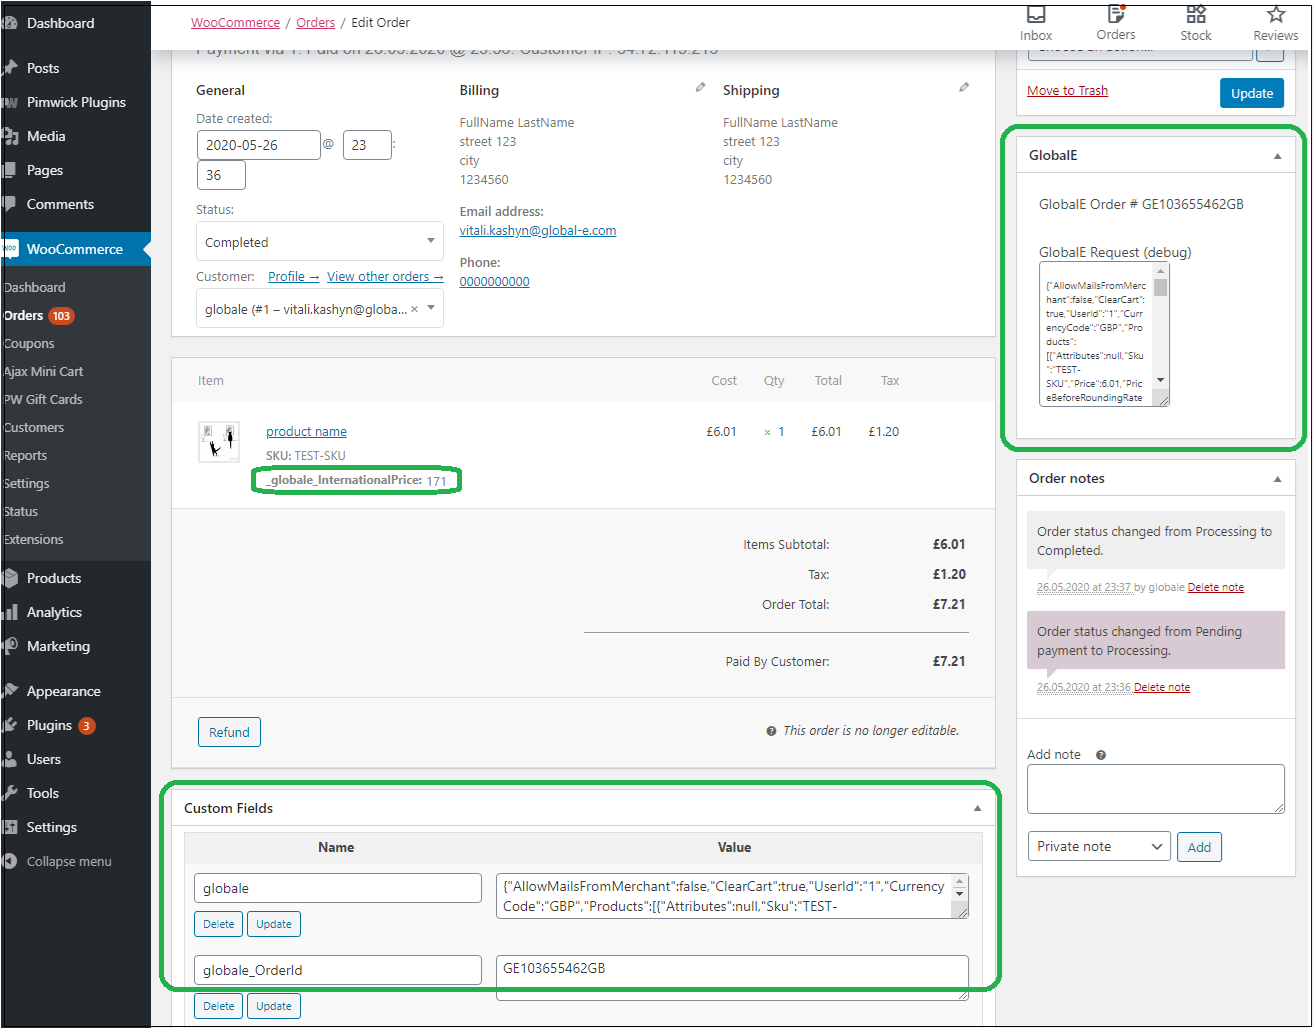Click the Collapse menu icon

coord(10,862)
